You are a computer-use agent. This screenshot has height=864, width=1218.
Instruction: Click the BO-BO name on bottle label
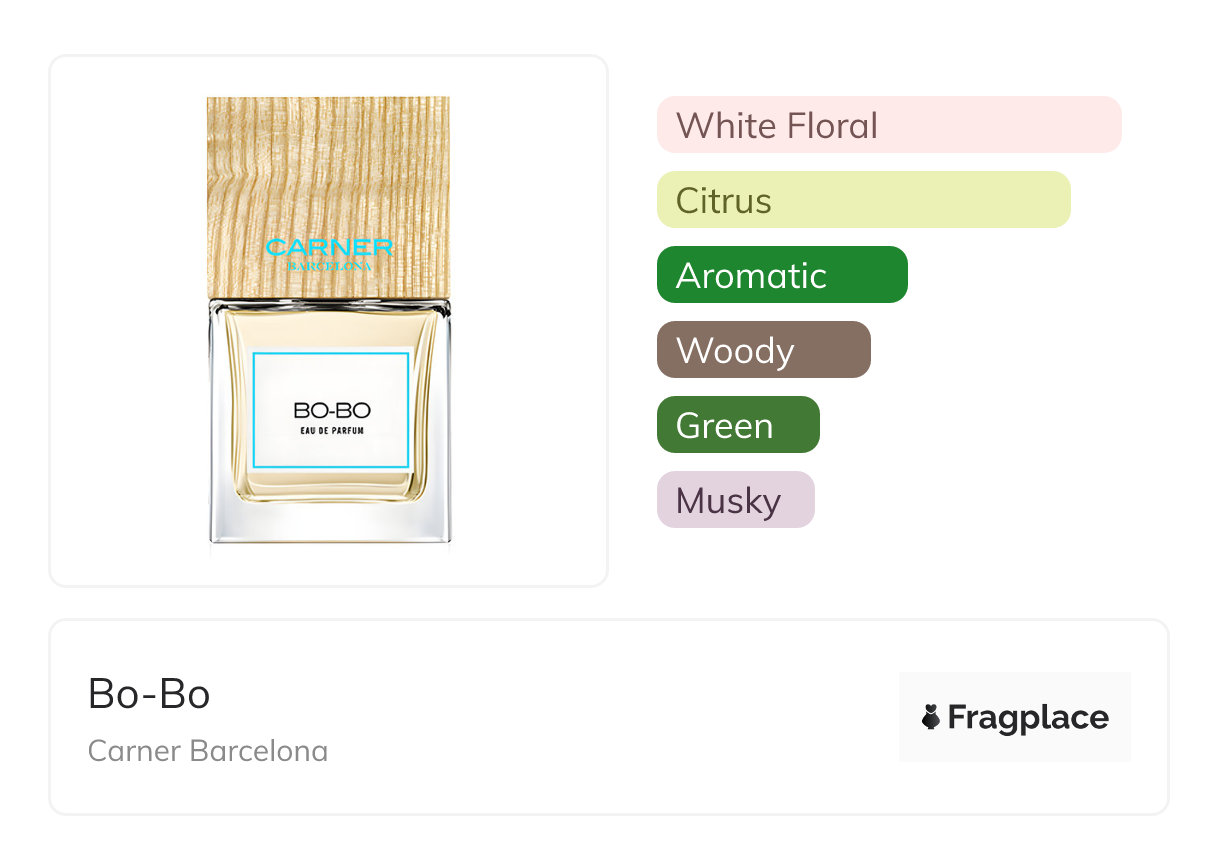331,410
